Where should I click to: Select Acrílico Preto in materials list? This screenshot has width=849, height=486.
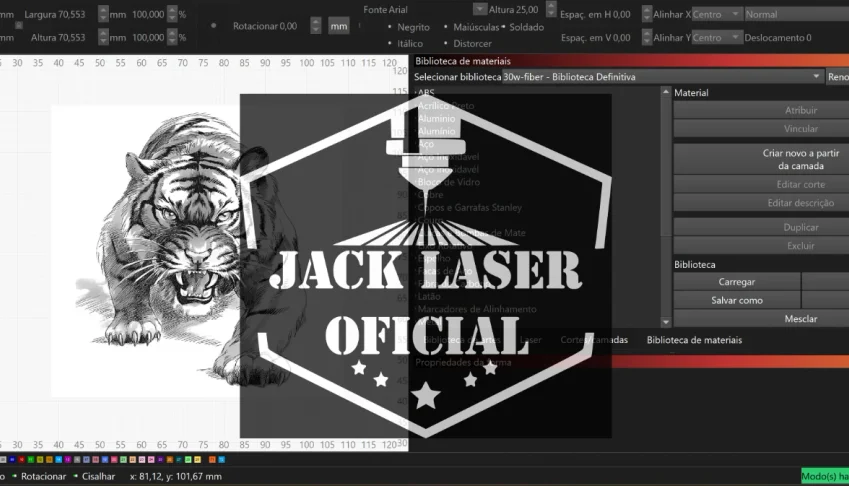point(446,106)
